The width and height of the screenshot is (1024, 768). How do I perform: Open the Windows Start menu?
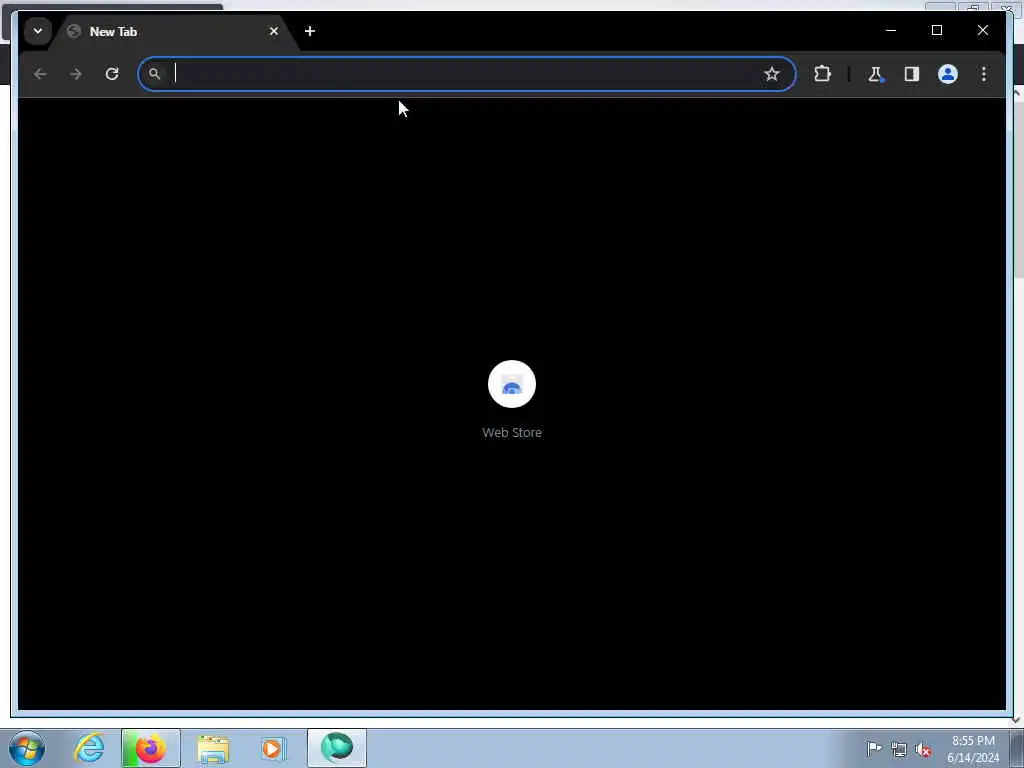click(27, 748)
